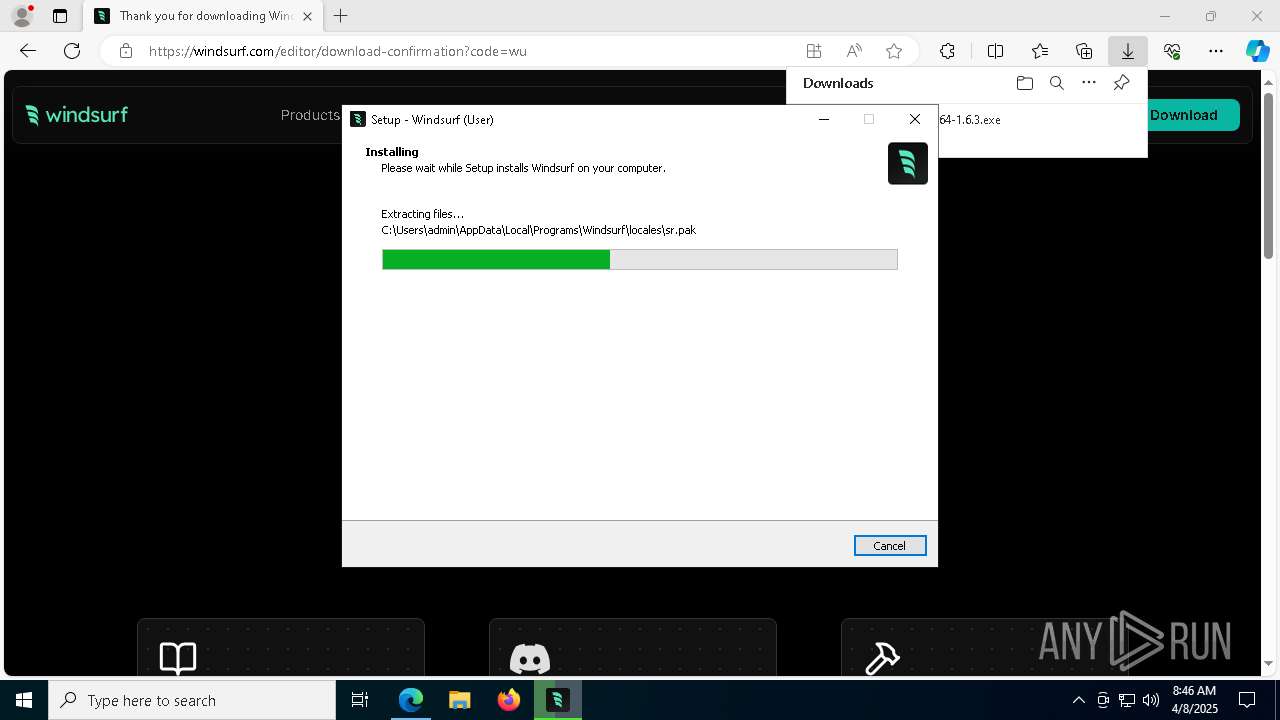Click the Extracting files path text
The width and height of the screenshot is (1280, 720).
[538, 230]
